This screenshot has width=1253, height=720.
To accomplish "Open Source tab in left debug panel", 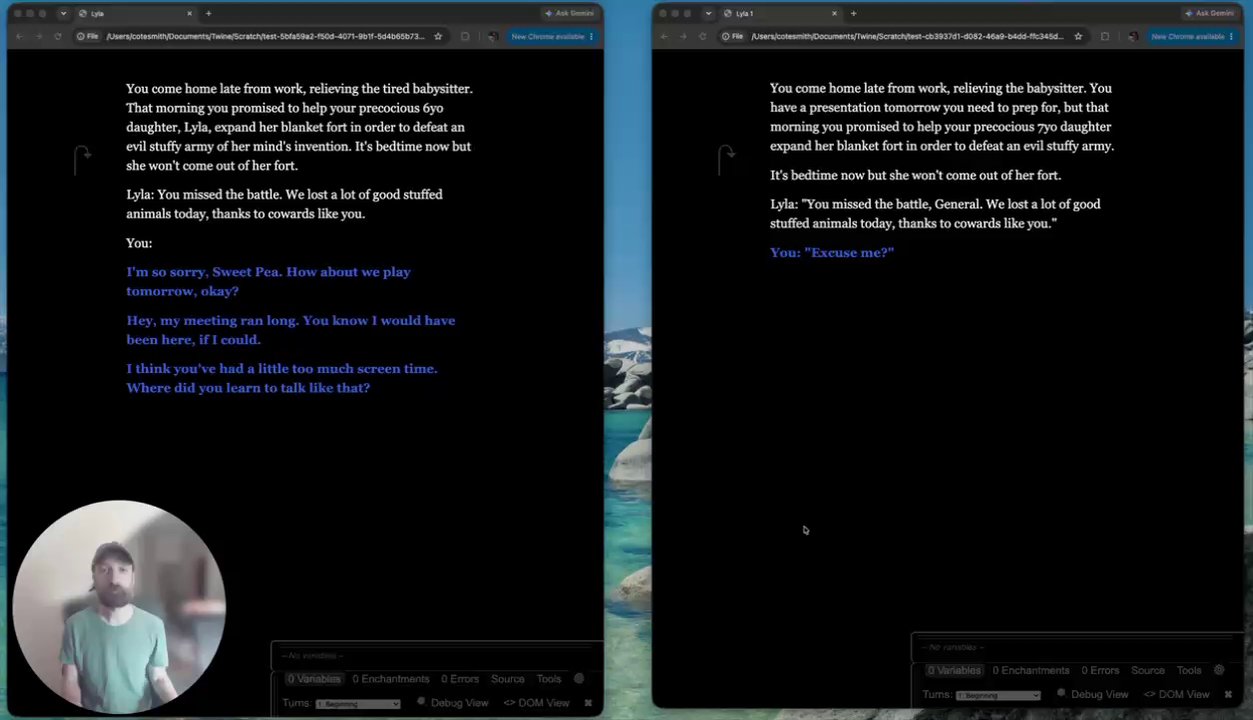I will pyautogui.click(x=508, y=679).
